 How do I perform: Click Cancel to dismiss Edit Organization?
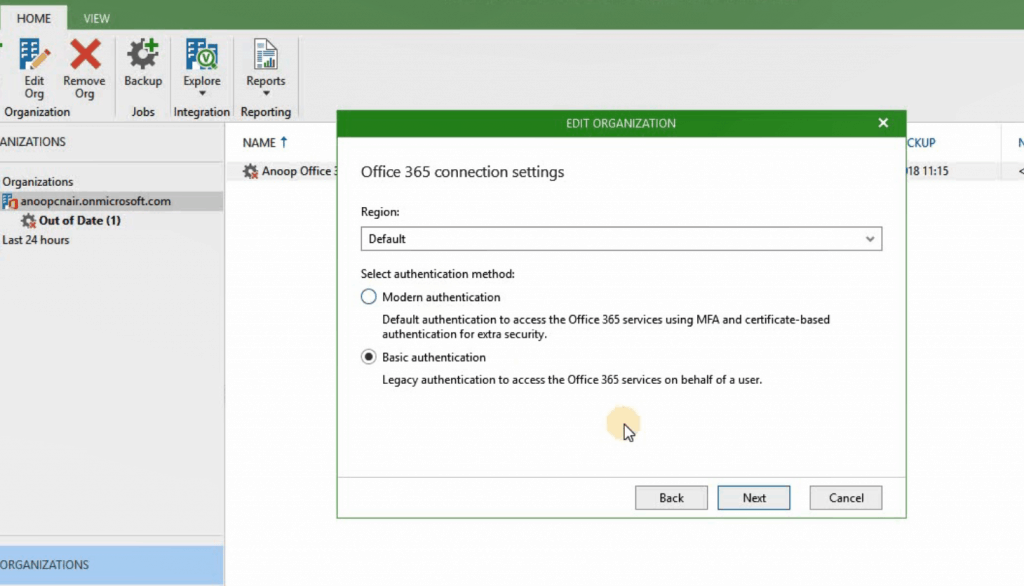pos(845,498)
